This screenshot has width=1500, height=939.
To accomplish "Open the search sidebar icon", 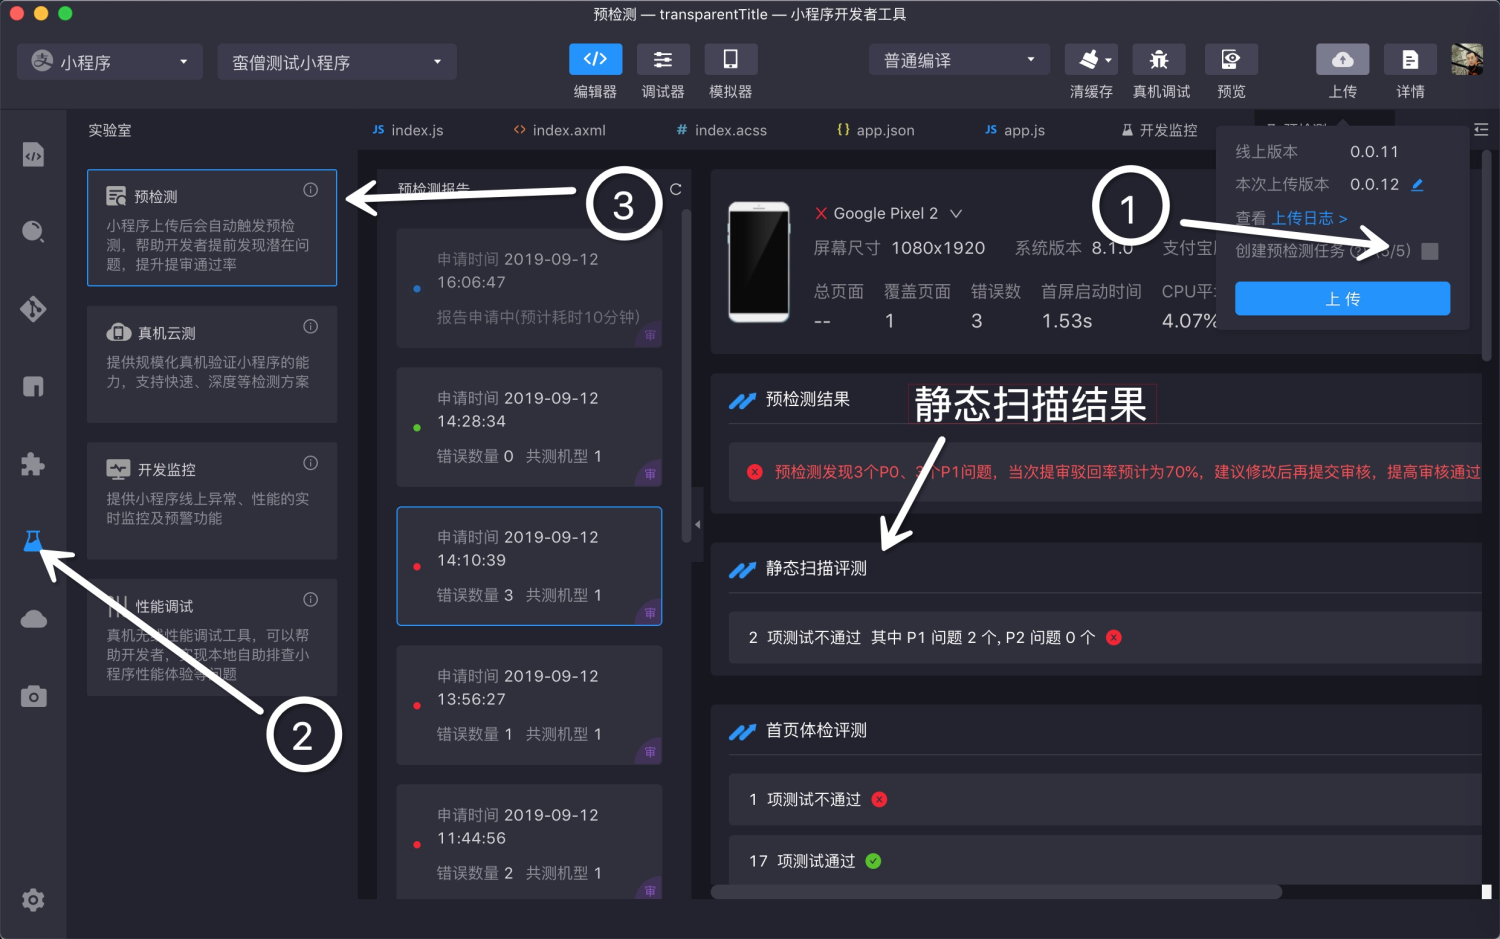I will click(x=33, y=232).
